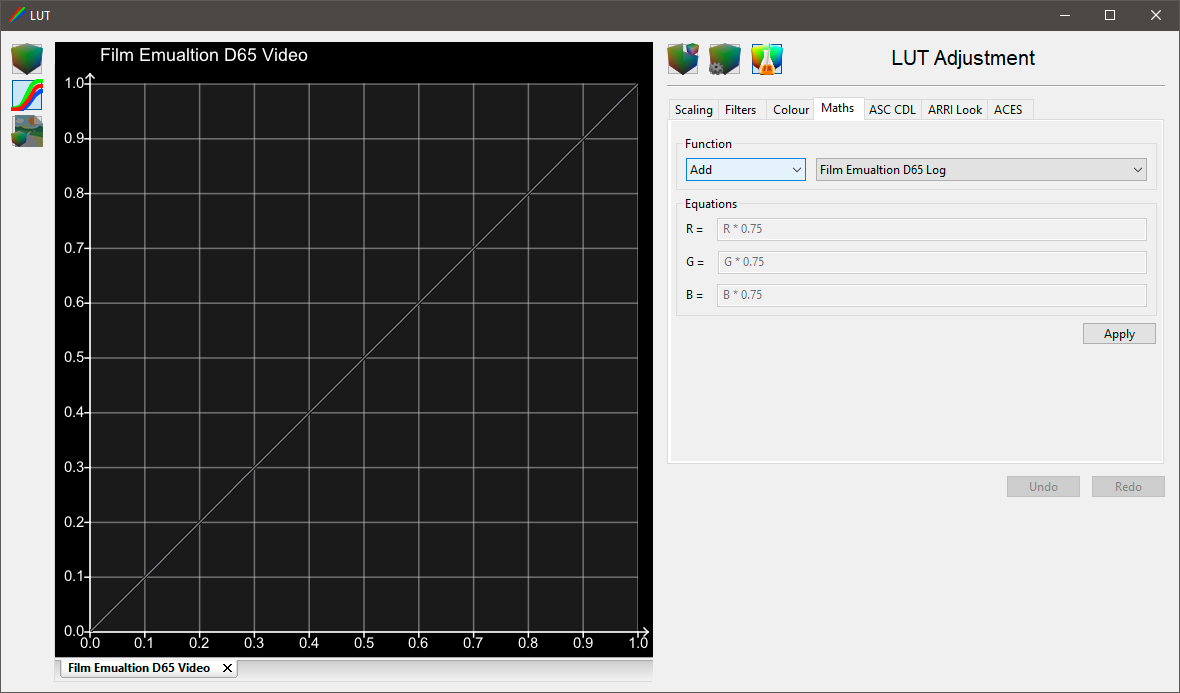Open the Colour tab

coord(790,109)
